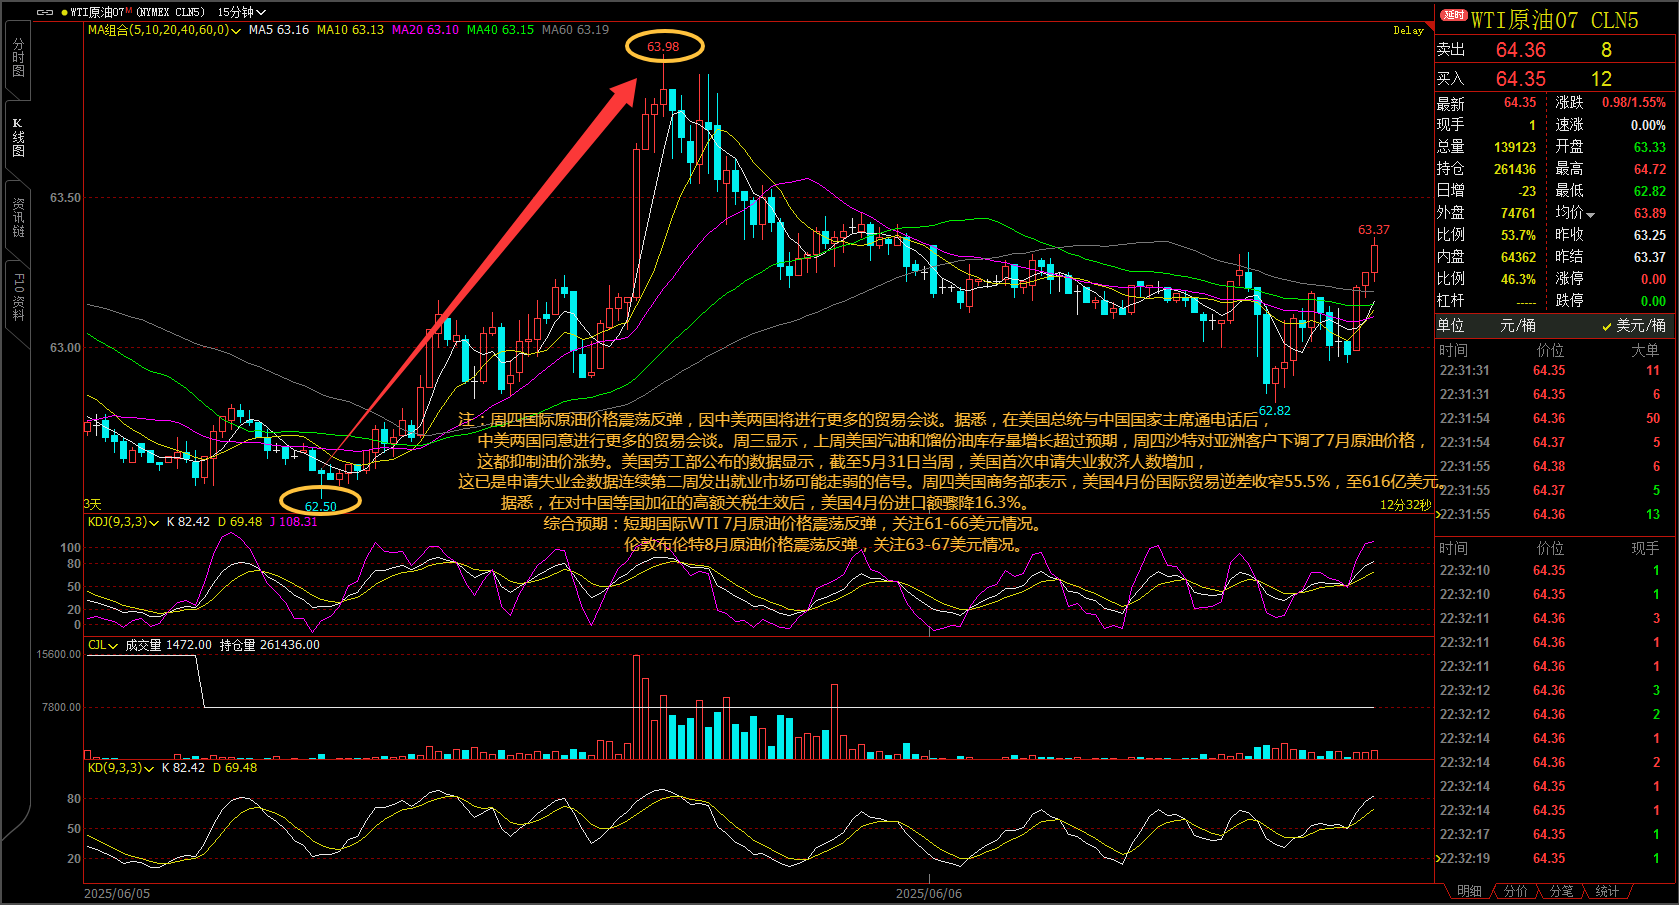Select the 元/桶 unit option
Image resolution: width=1679 pixels, height=905 pixels.
[x=1518, y=326]
